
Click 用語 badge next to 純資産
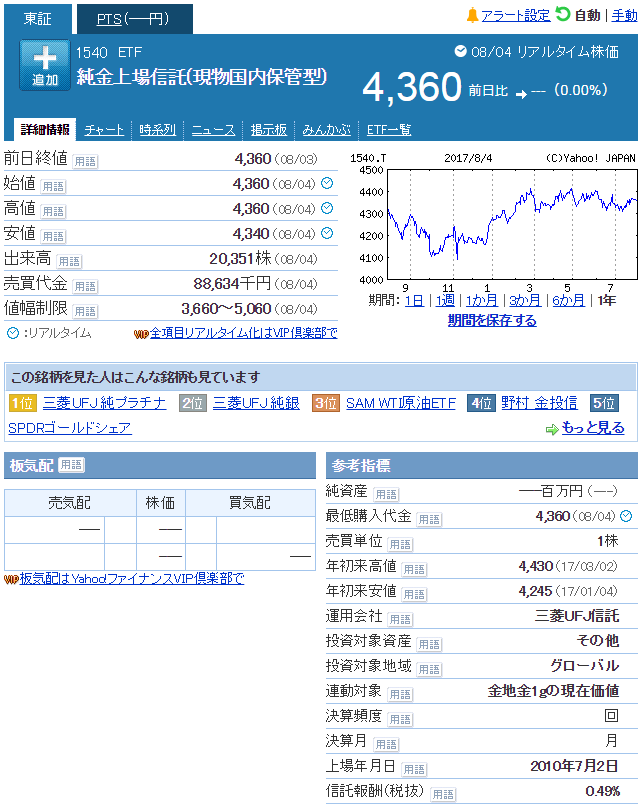click(x=386, y=494)
